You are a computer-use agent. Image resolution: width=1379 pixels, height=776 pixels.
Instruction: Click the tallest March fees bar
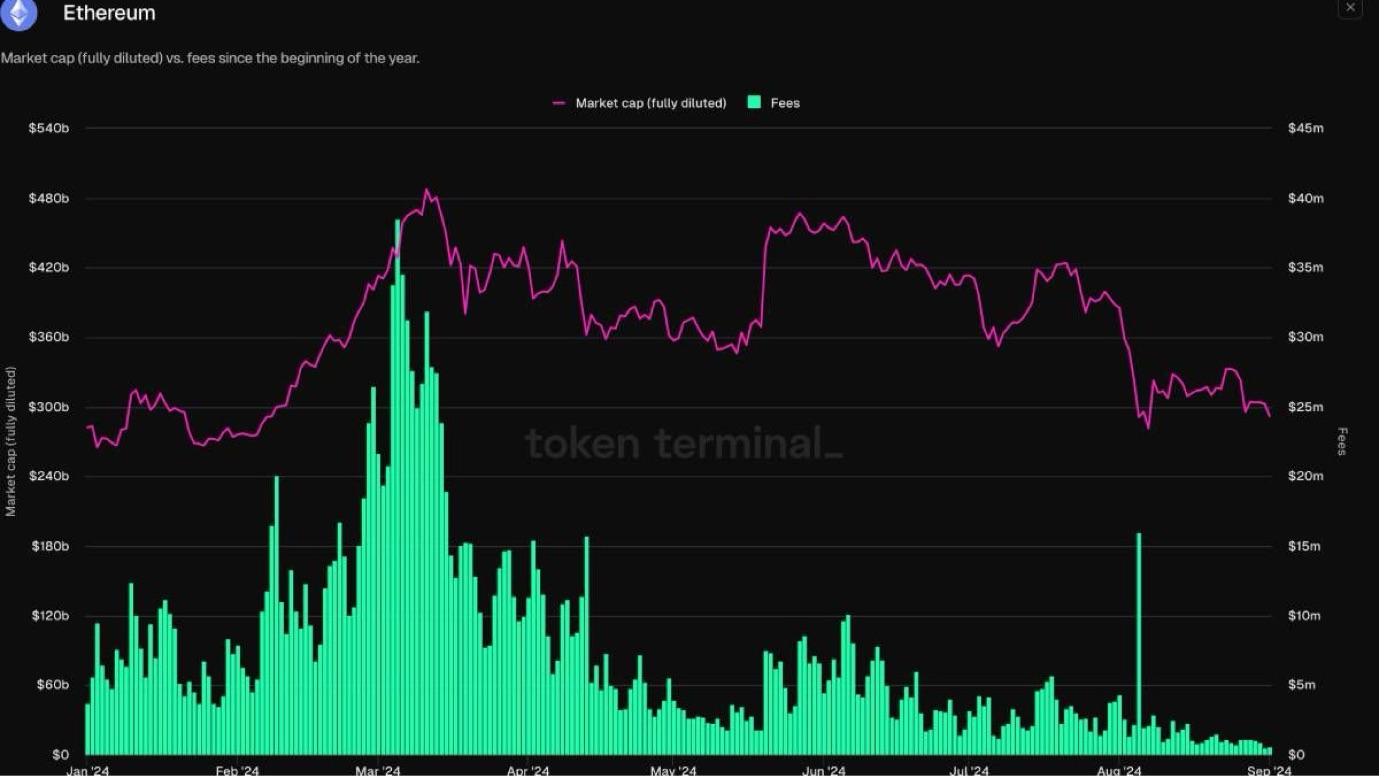click(397, 487)
